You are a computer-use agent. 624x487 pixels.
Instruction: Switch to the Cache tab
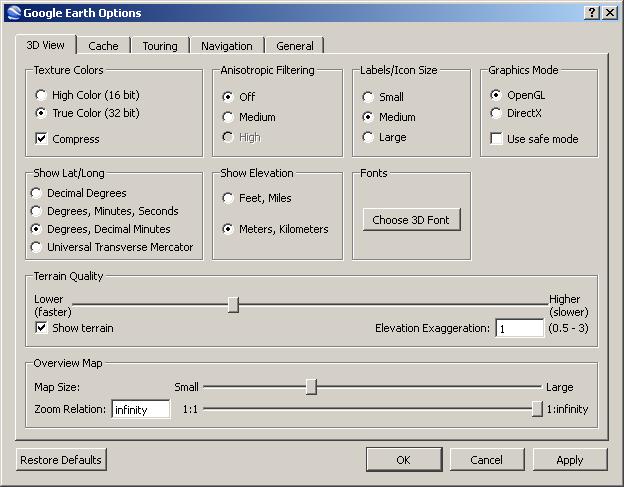103,46
